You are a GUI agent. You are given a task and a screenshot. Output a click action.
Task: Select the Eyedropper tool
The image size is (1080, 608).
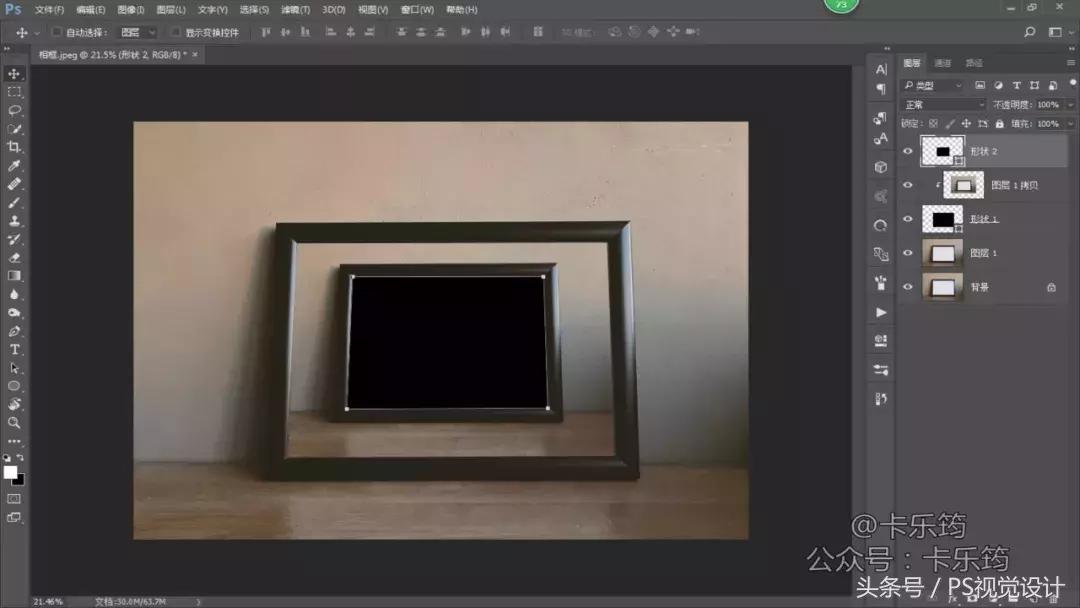14,166
